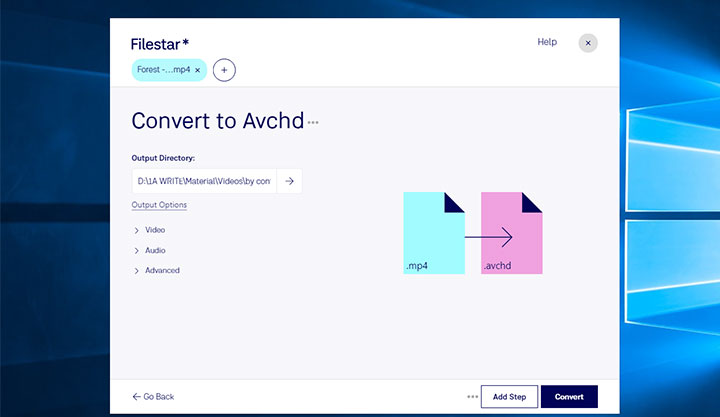Expand the Audio settings section
This screenshot has width=720, height=417.
point(150,250)
